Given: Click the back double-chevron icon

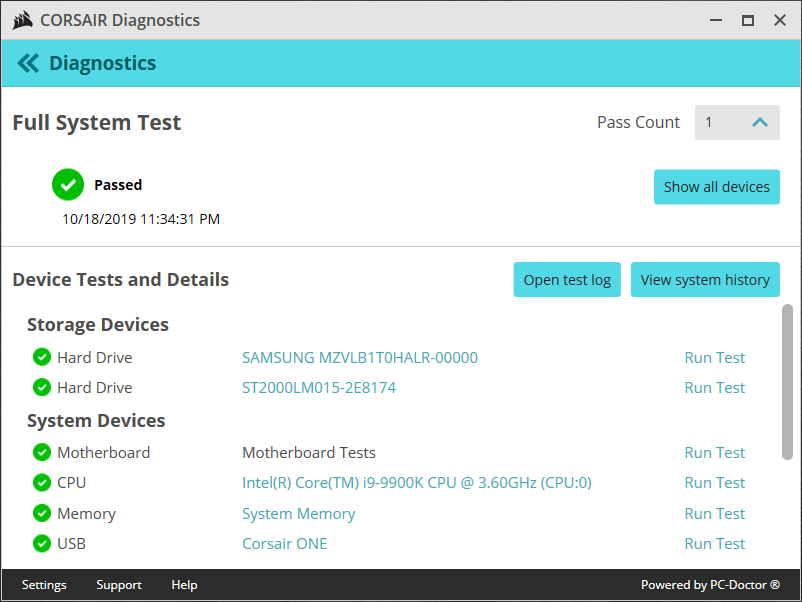Looking at the screenshot, I should pyautogui.click(x=28, y=63).
